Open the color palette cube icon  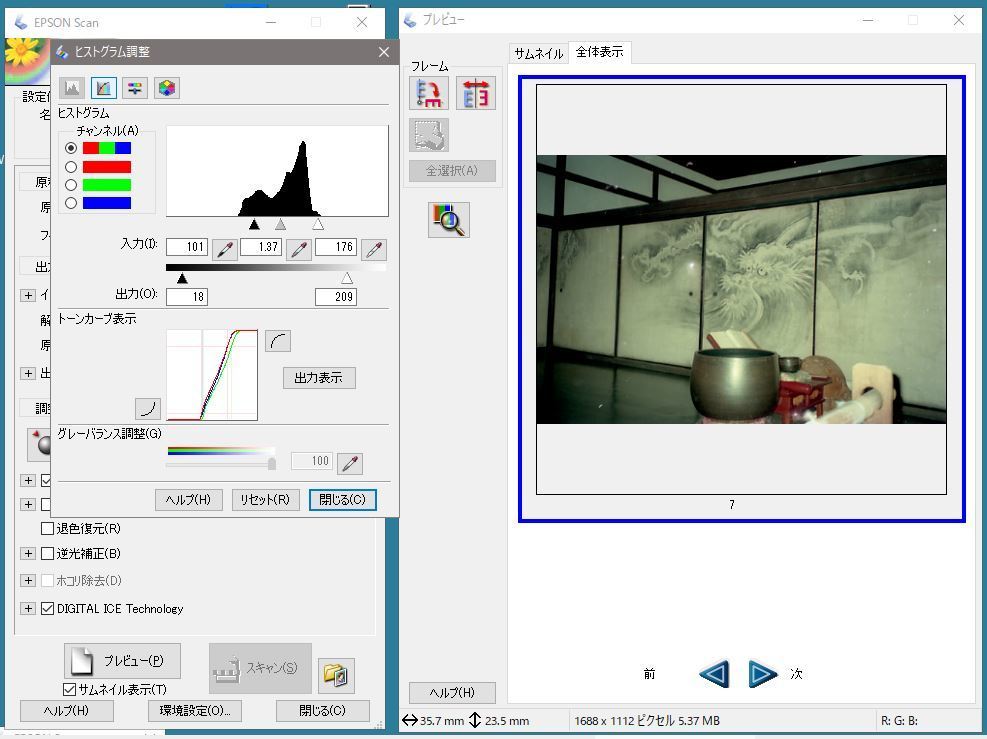[x=167, y=88]
